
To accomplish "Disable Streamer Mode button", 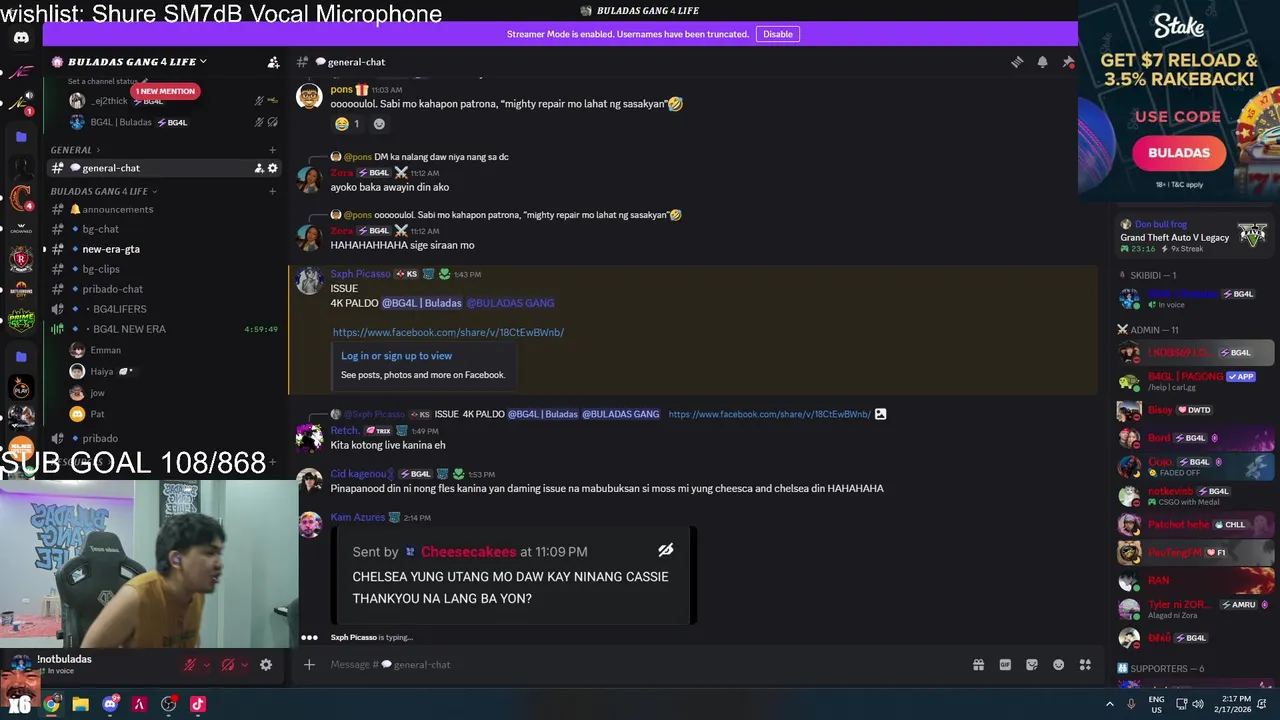I will pyautogui.click(x=778, y=34).
